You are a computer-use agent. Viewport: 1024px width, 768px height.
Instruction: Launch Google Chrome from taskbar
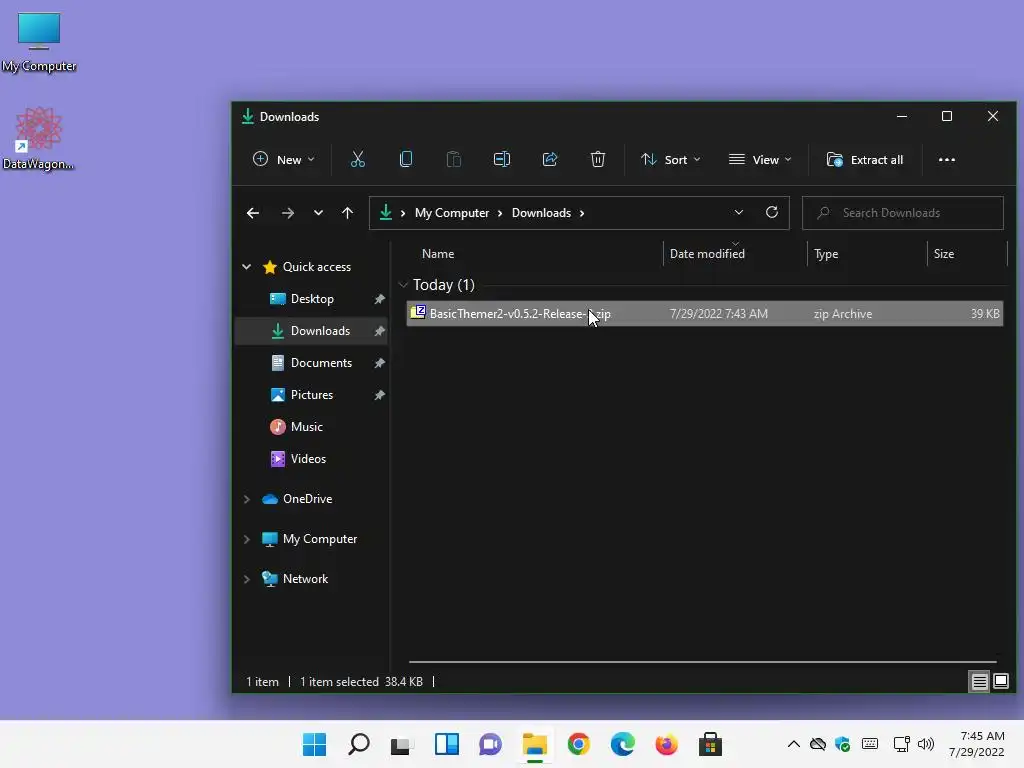(579, 744)
